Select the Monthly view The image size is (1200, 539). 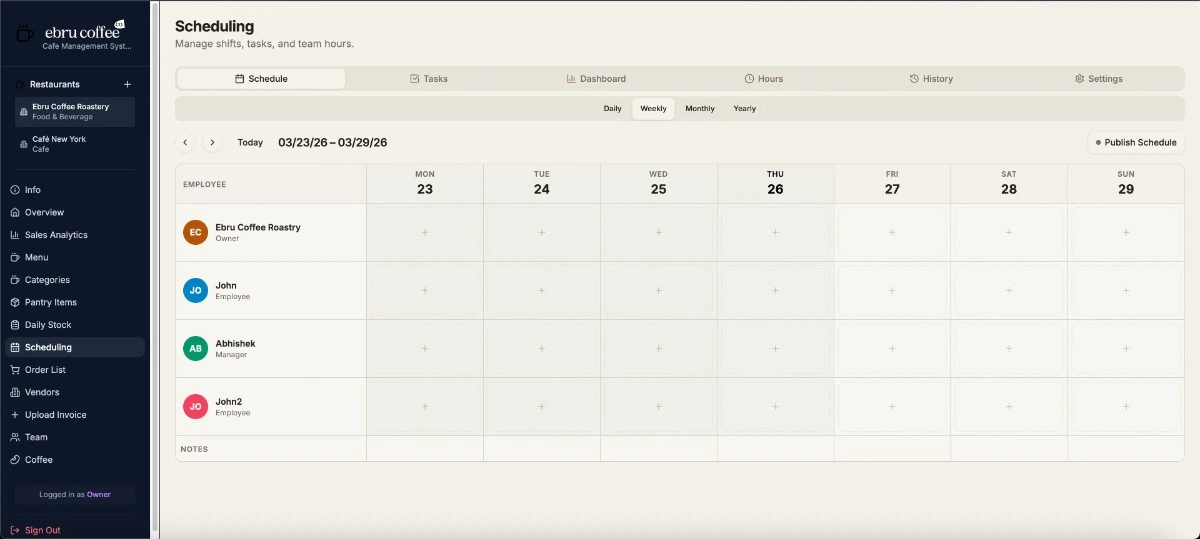(700, 108)
